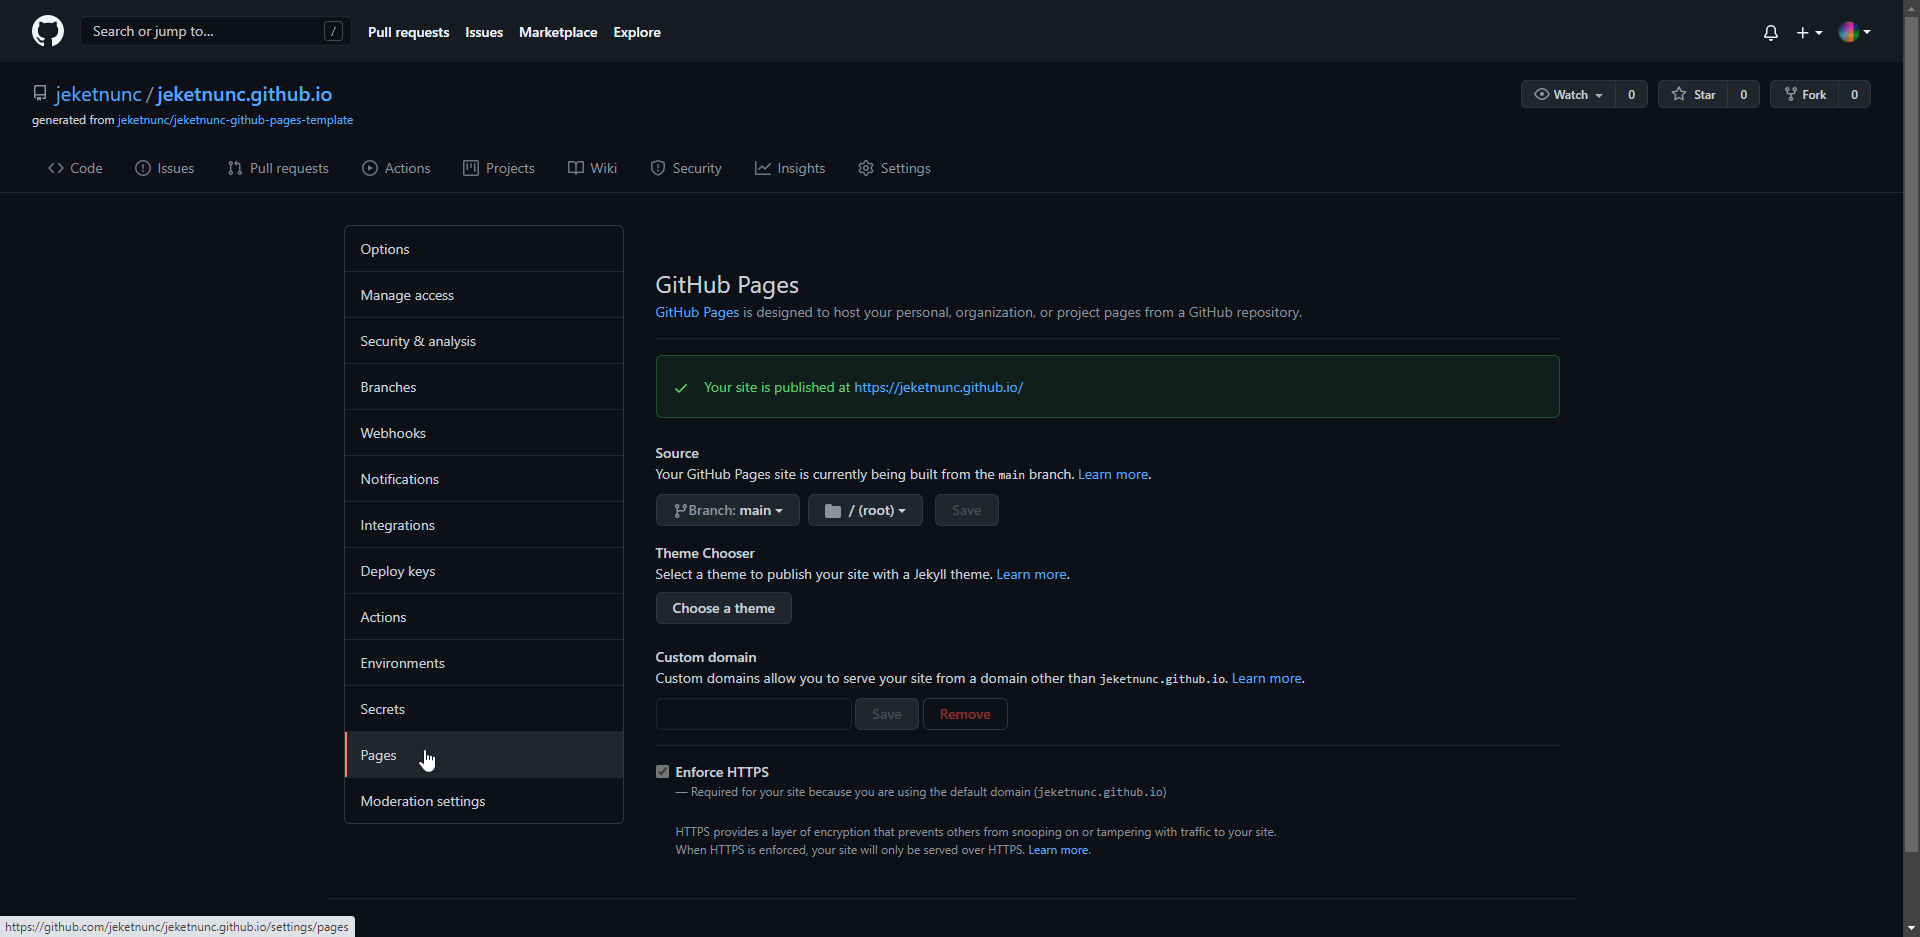Click the red Remove button
The image size is (1920, 937).
tap(965, 714)
